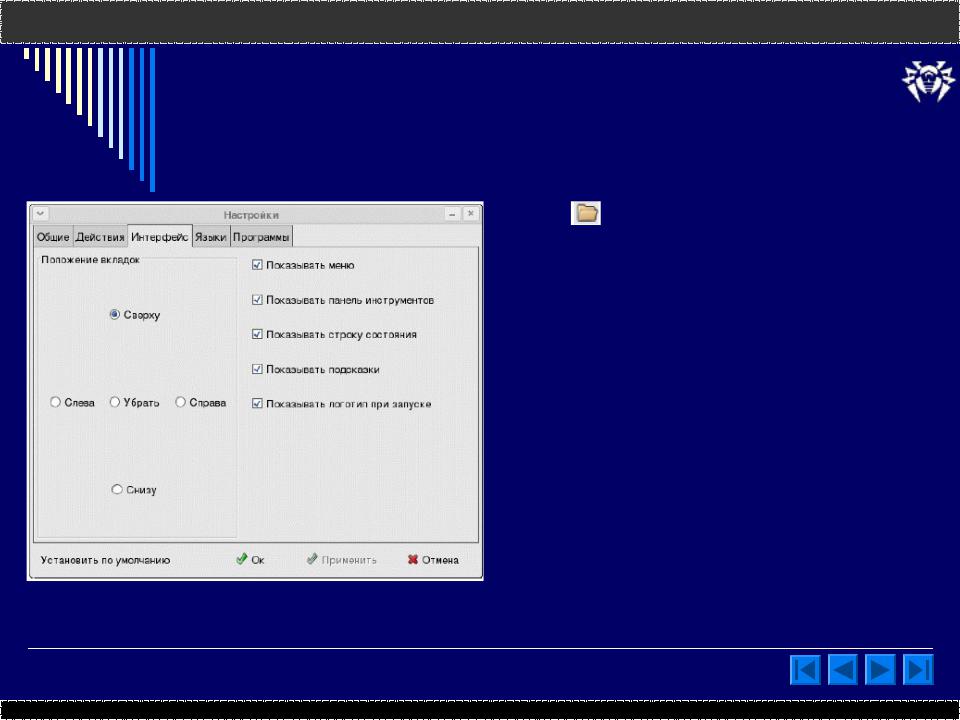Jump to the last slide button

tap(918, 669)
